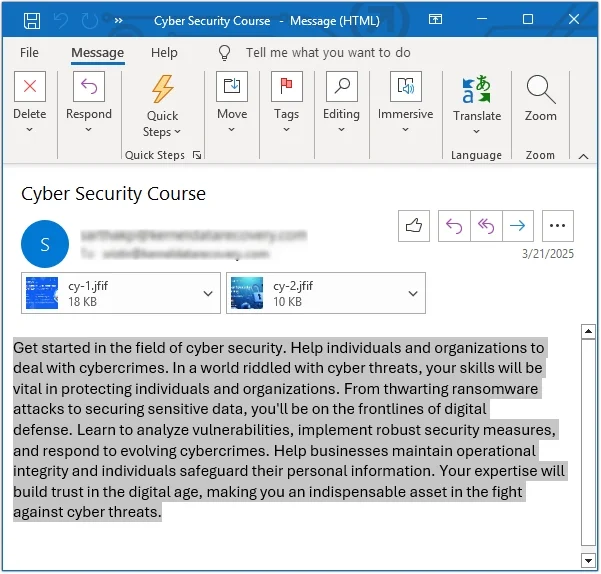Viewport: 601px width, 574px height.
Task: Close the message window
Action: coord(573,19)
